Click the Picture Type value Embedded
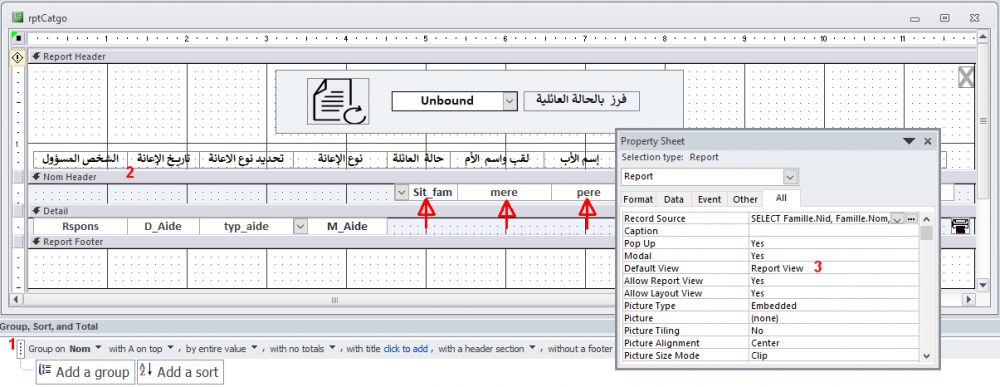 pos(834,305)
